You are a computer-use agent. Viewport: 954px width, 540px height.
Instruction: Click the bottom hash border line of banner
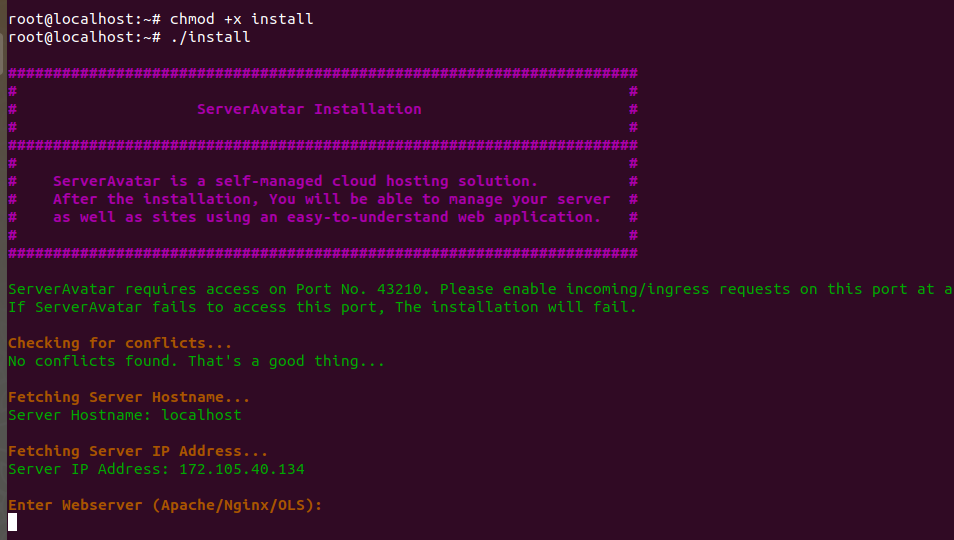click(322, 253)
